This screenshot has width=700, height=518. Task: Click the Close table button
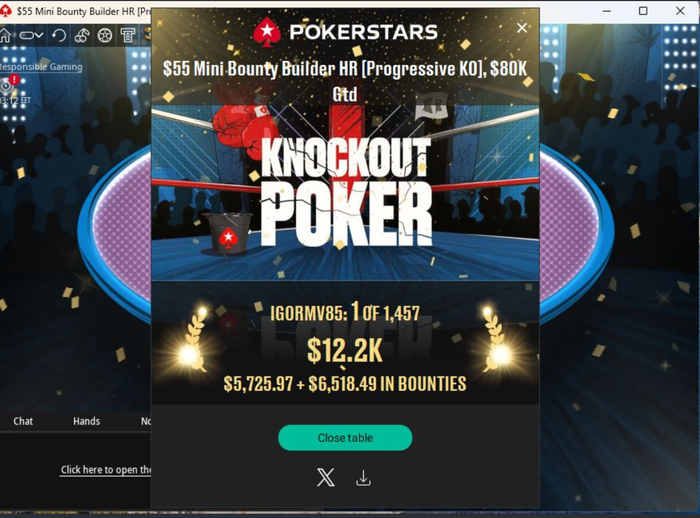[345, 438]
